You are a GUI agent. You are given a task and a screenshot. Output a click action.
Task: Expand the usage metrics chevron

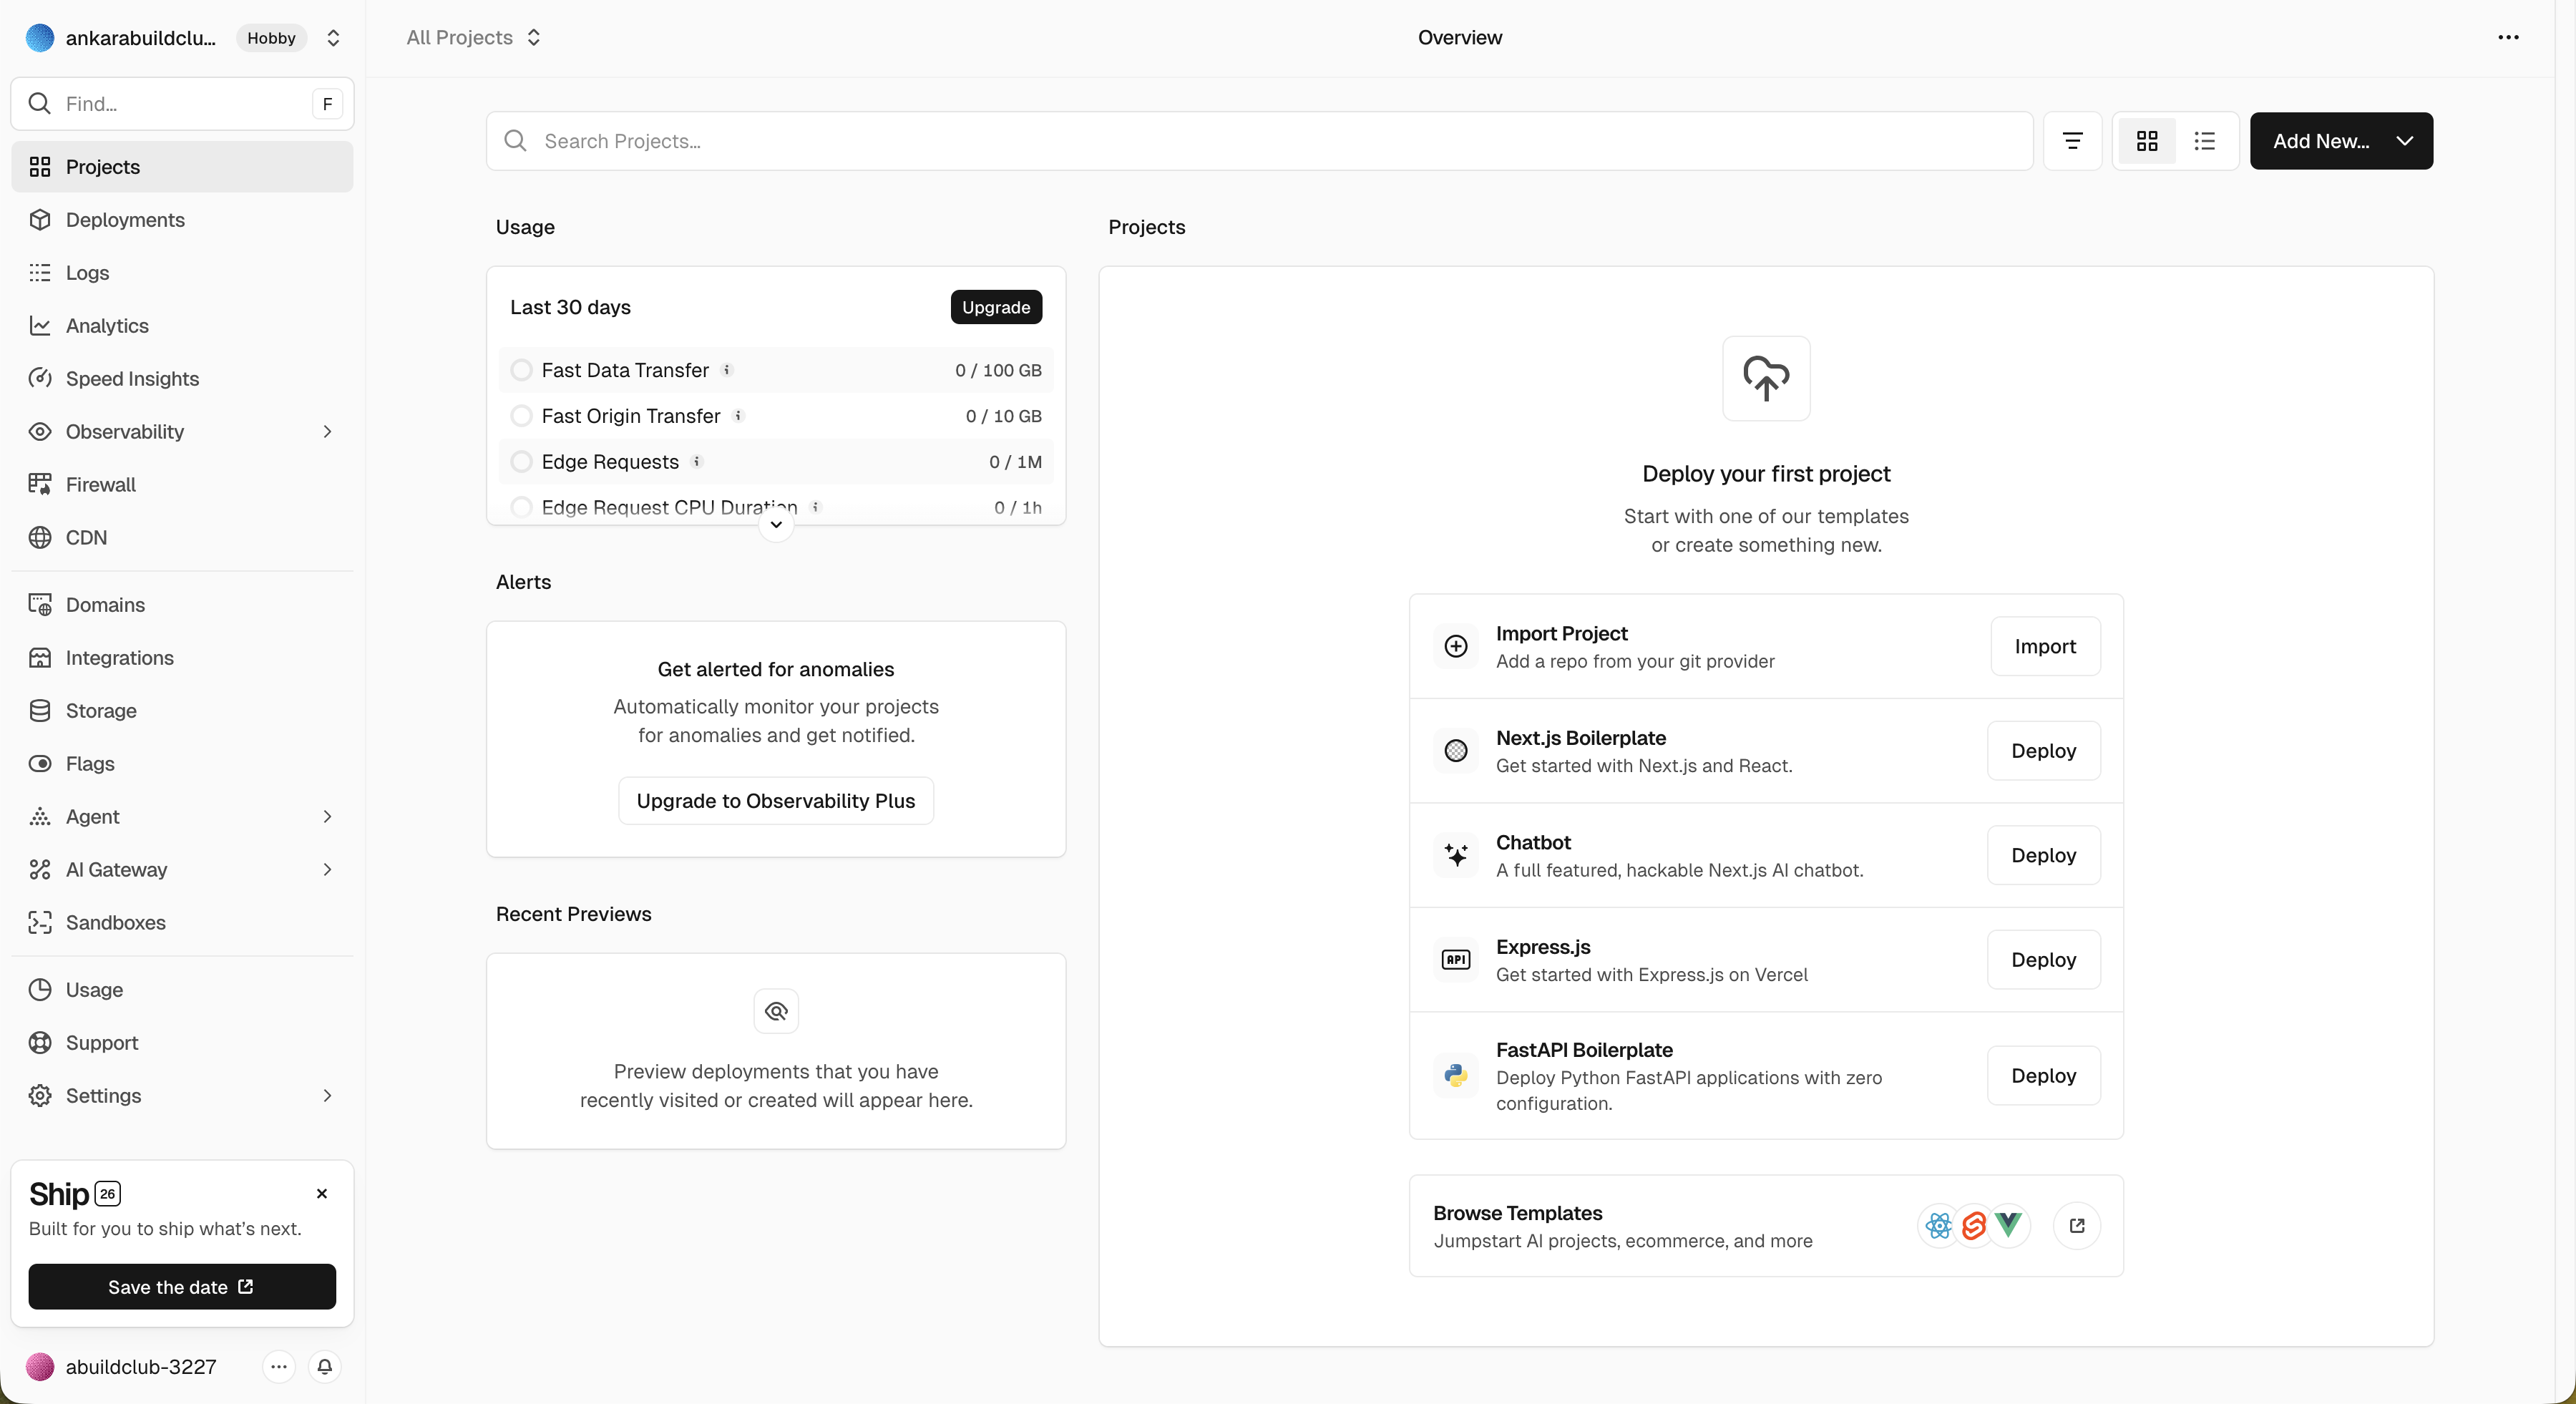(776, 523)
